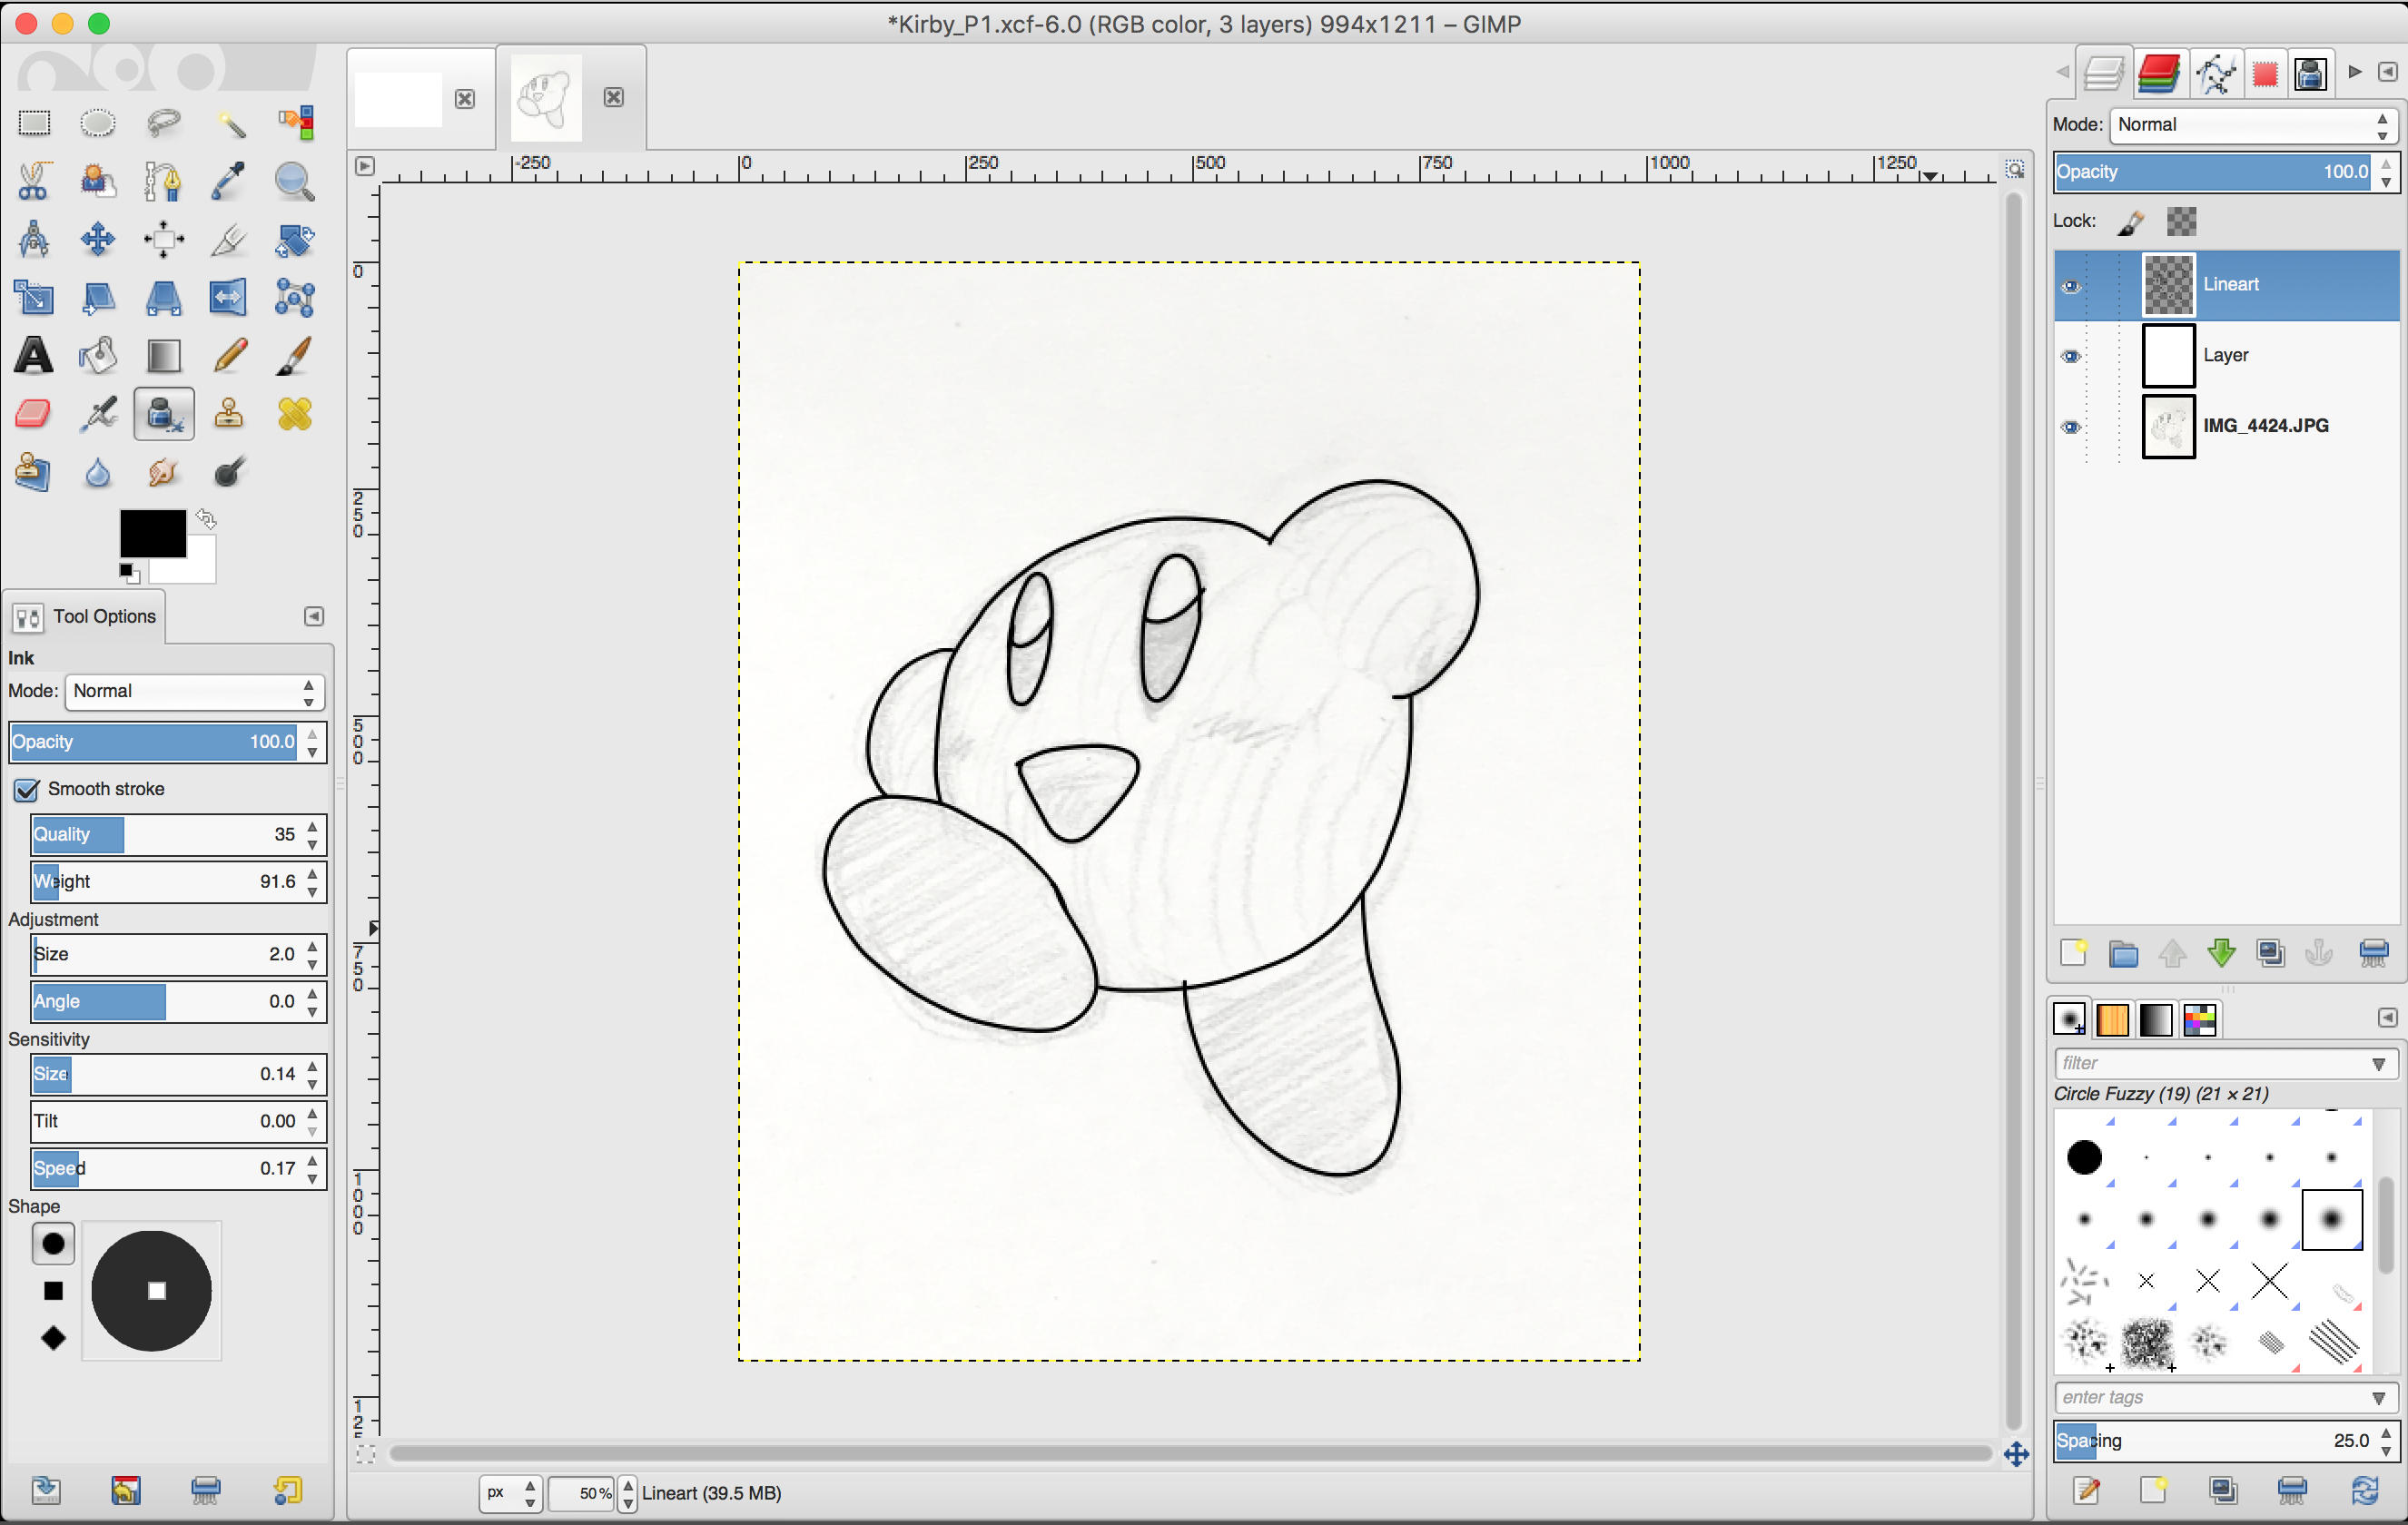Select the Text tool
2408x1525 pixels.
(34, 355)
